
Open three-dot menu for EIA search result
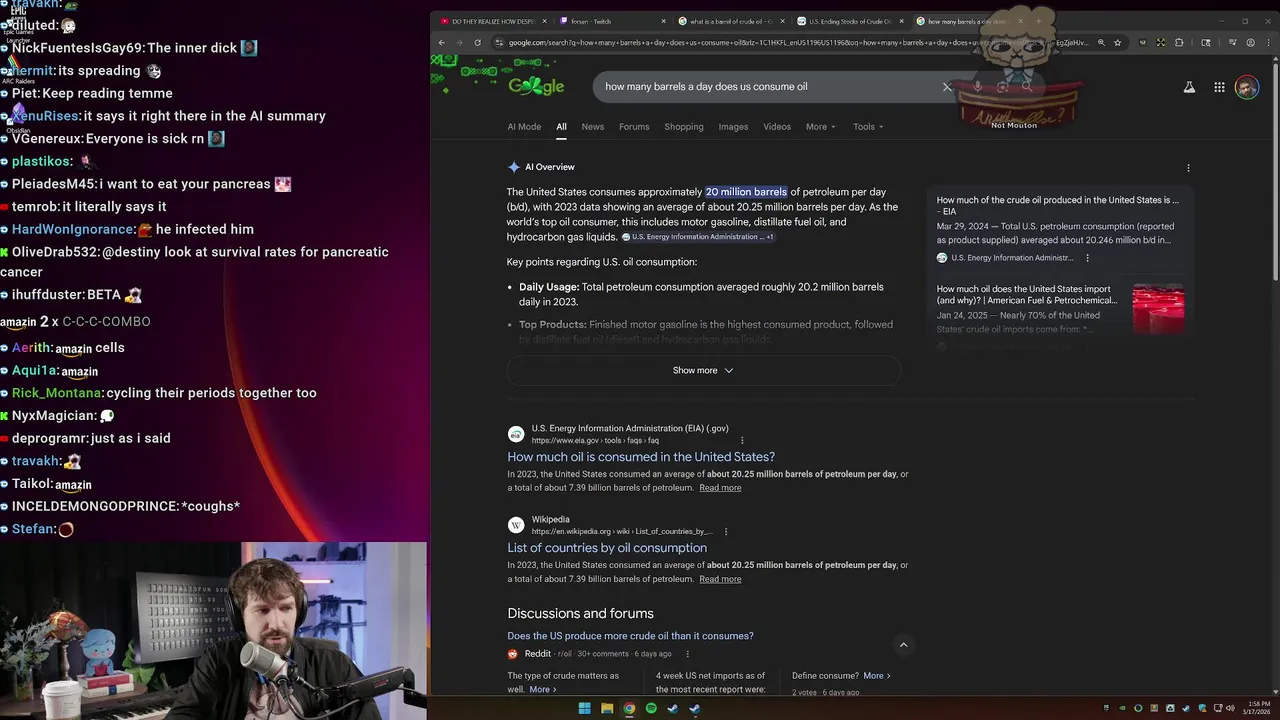click(742, 441)
